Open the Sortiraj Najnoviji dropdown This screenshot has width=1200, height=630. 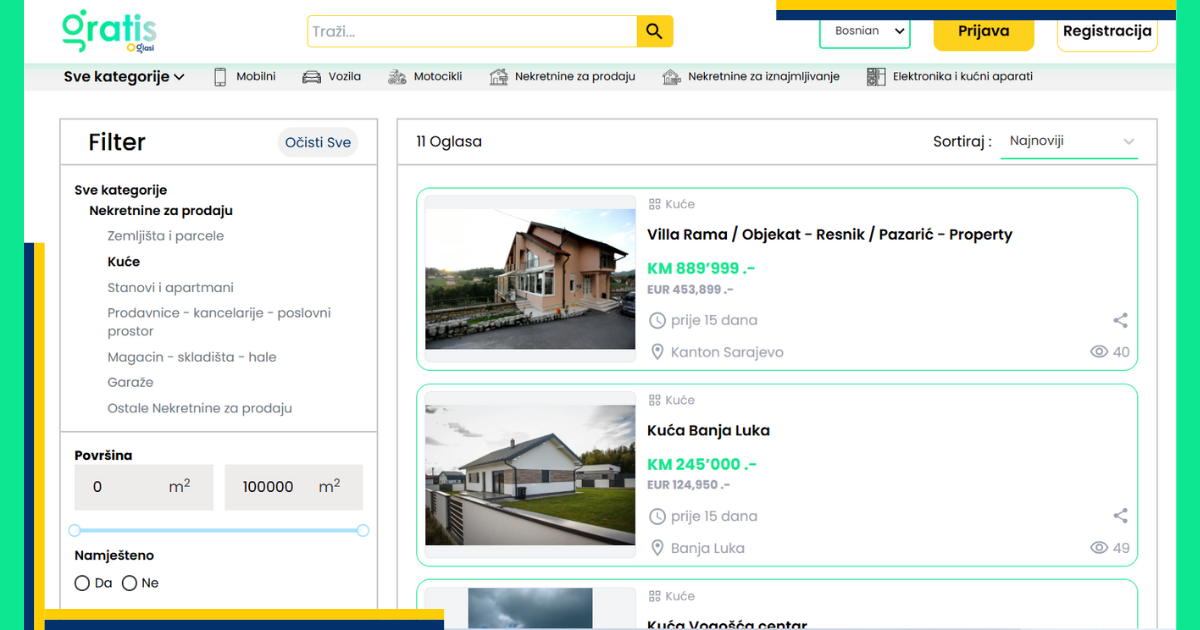[1070, 141]
